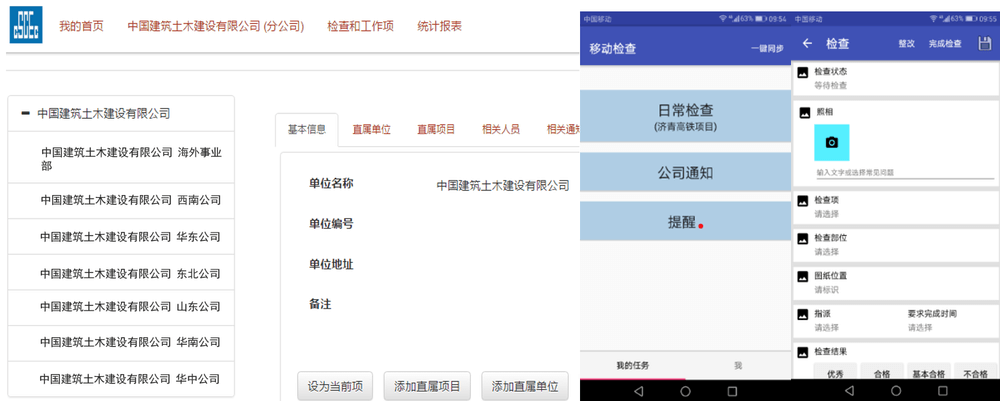Switch to the 直属项目 tab
Viewport: 1000px width, 401px height.
tap(436, 129)
